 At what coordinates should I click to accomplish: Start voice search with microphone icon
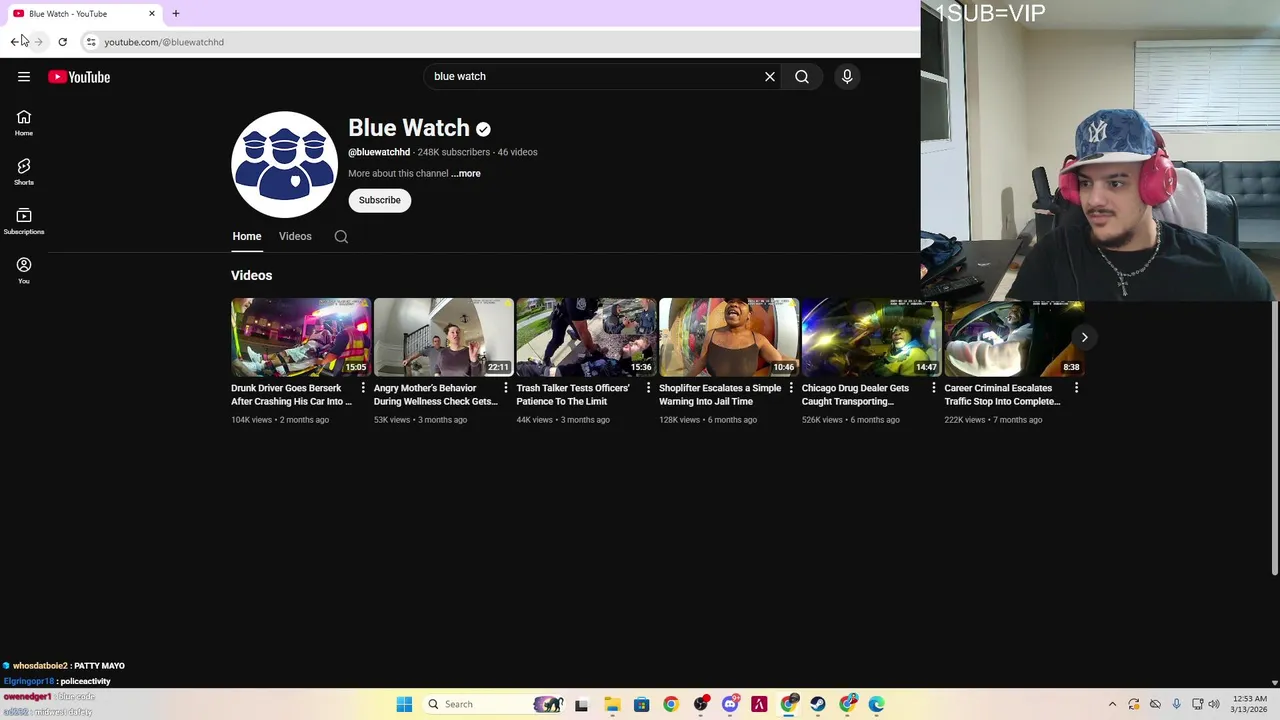click(847, 77)
